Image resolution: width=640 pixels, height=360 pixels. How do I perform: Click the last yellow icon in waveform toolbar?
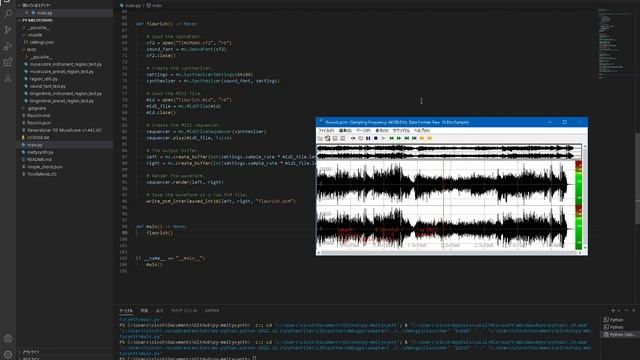tap(429, 138)
